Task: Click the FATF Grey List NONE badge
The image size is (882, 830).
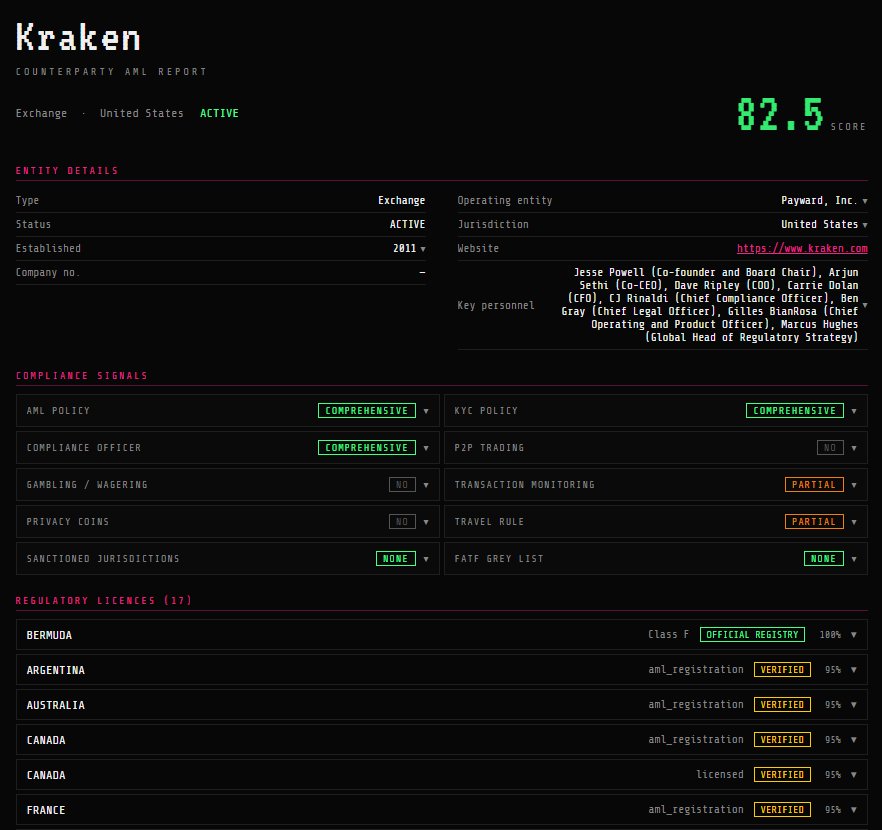Action: pos(824,558)
